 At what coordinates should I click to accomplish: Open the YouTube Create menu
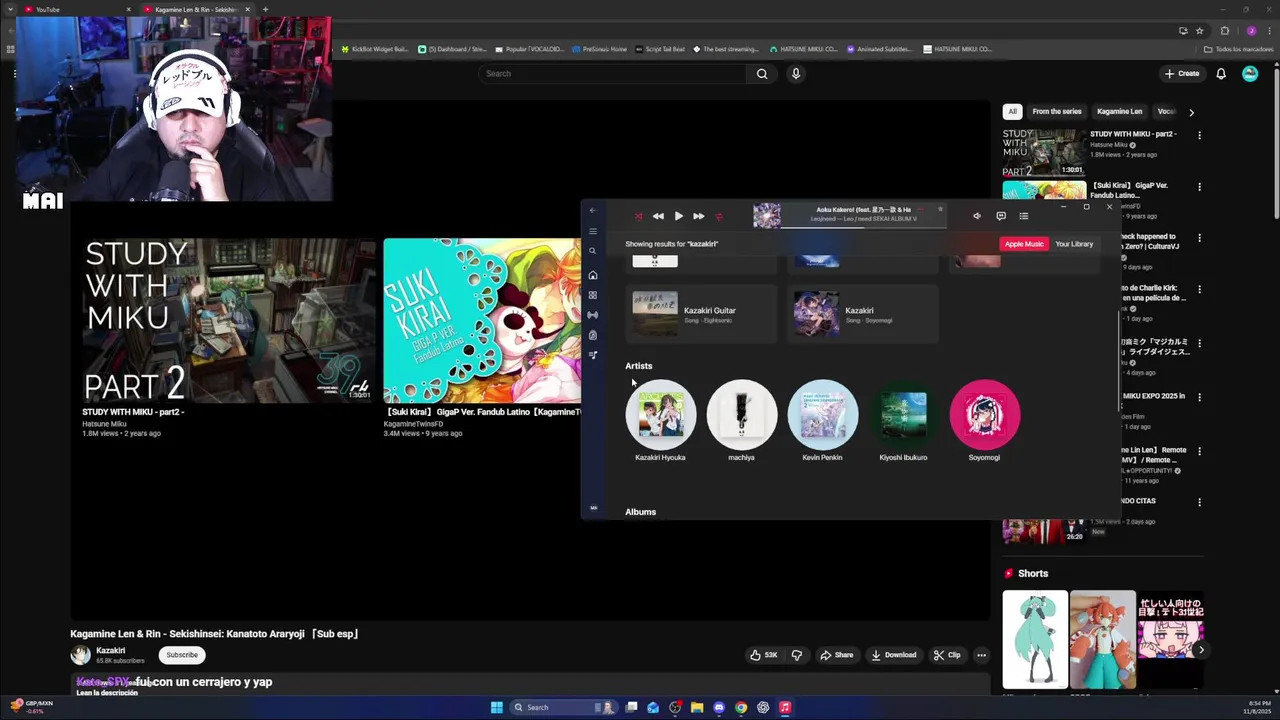pos(1181,73)
